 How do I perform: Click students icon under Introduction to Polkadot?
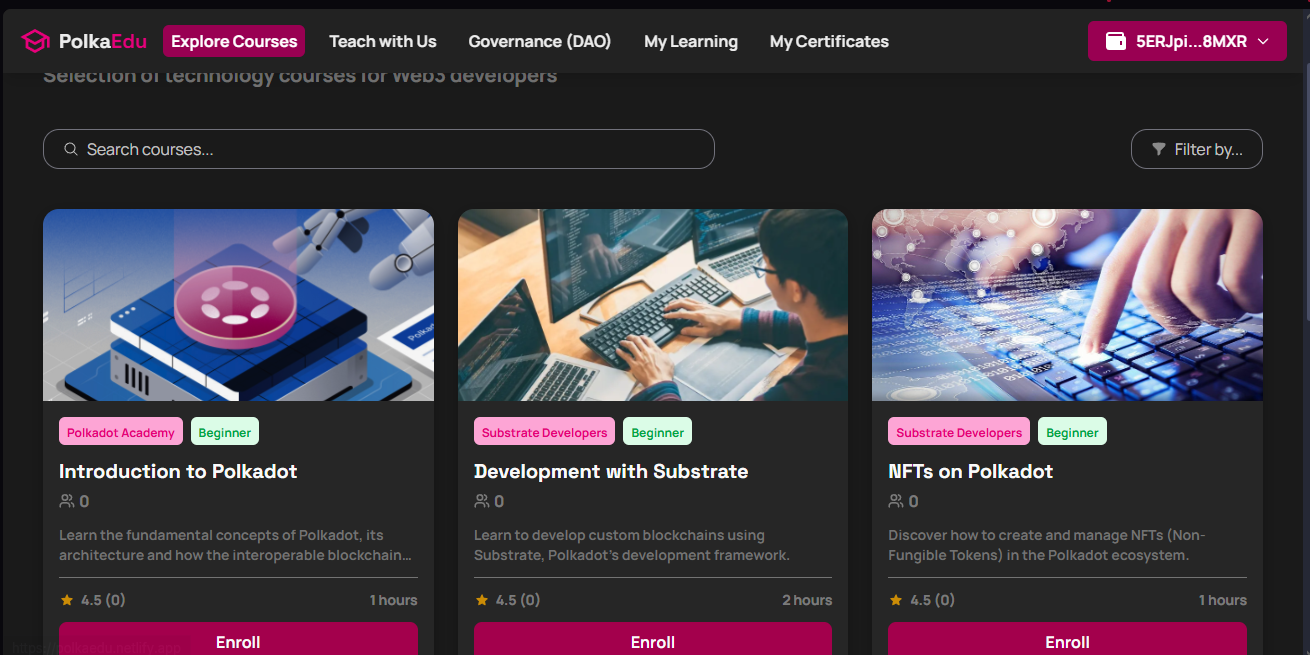[67, 501]
